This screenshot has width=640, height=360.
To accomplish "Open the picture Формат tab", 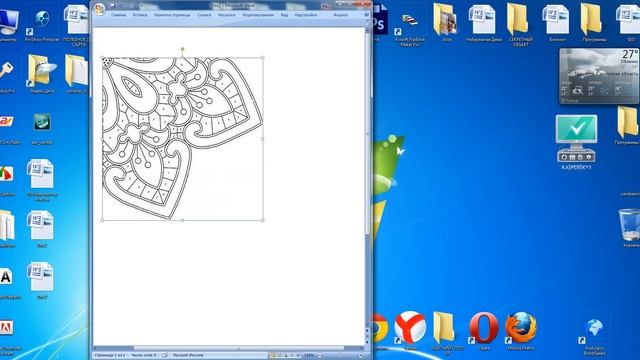I will coord(341,15).
